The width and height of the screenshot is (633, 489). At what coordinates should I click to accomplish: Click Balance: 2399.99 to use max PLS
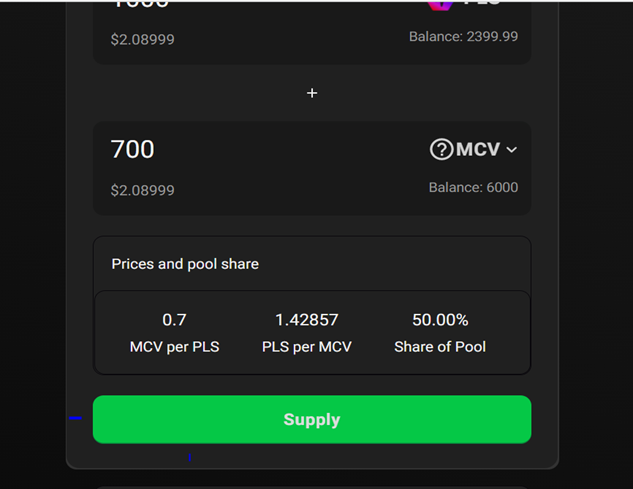pos(463,37)
